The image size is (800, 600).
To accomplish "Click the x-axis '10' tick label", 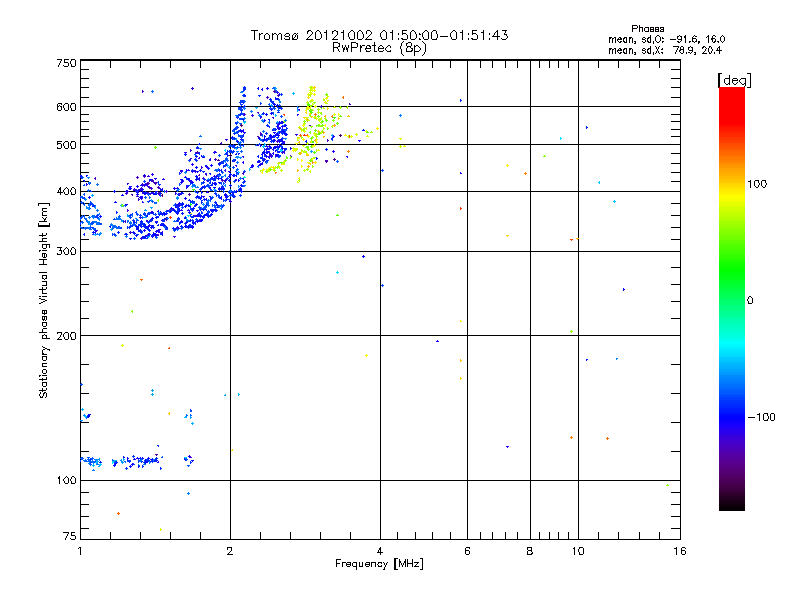I will click(578, 551).
